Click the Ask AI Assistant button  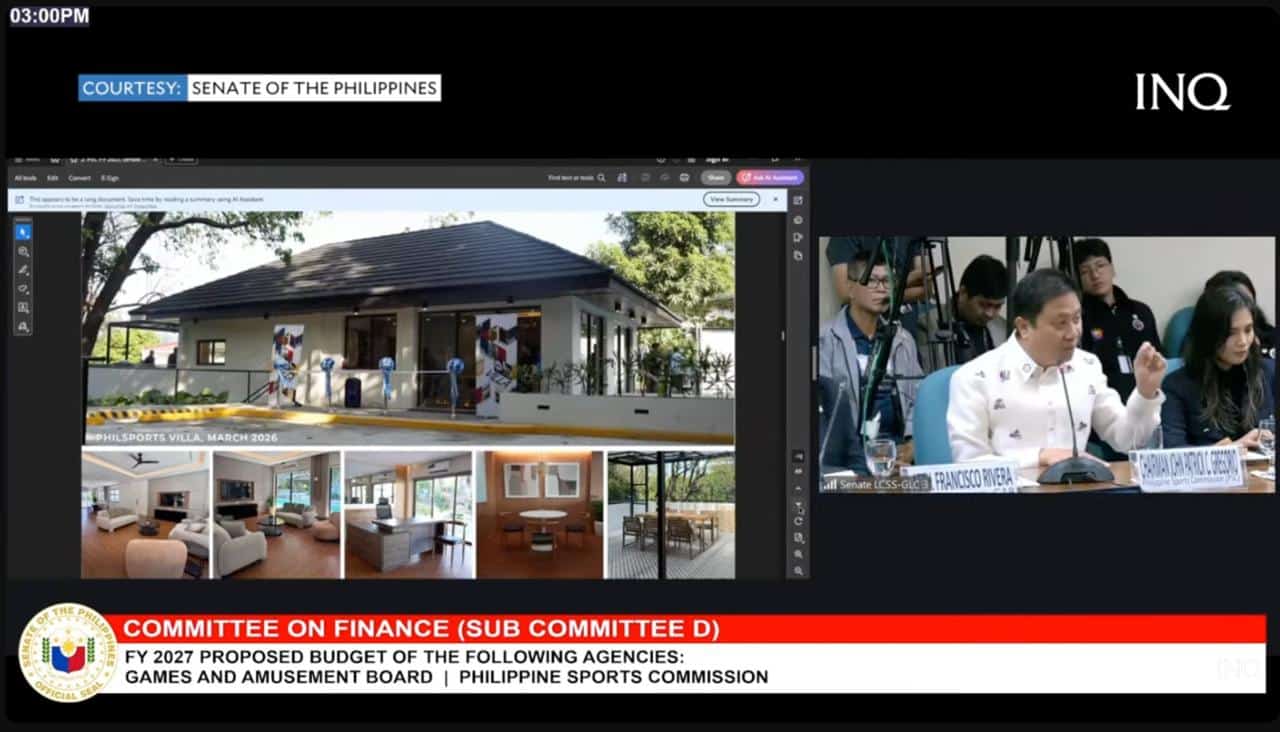click(770, 177)
